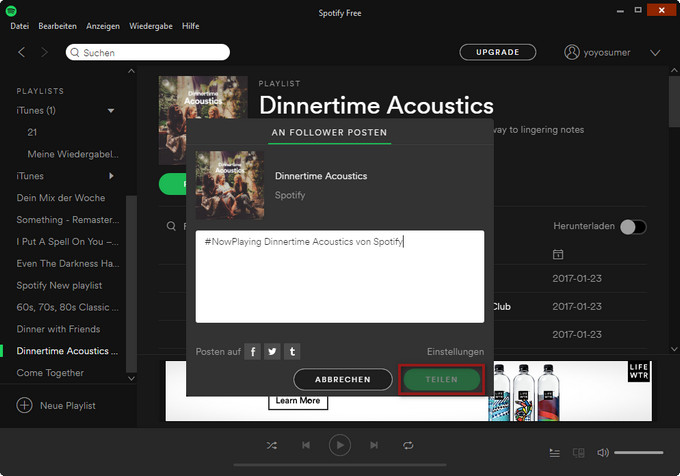The height and width of the screenshot is (476, 680).
Task: Click the Neue Playlist label
Action: coord(68,406)
